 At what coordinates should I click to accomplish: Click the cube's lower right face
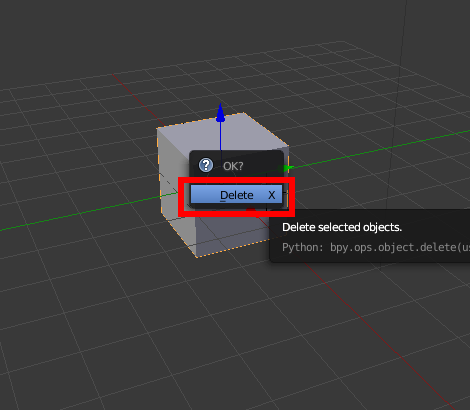click(233, 233)
